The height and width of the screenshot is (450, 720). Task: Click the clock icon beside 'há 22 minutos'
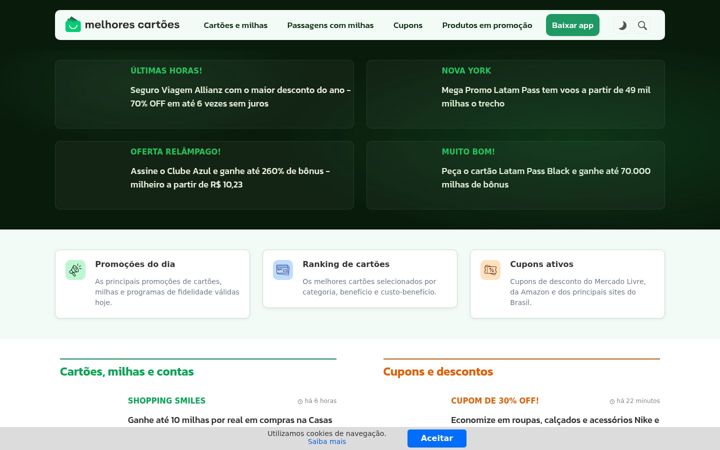click(x=612, y=401)
